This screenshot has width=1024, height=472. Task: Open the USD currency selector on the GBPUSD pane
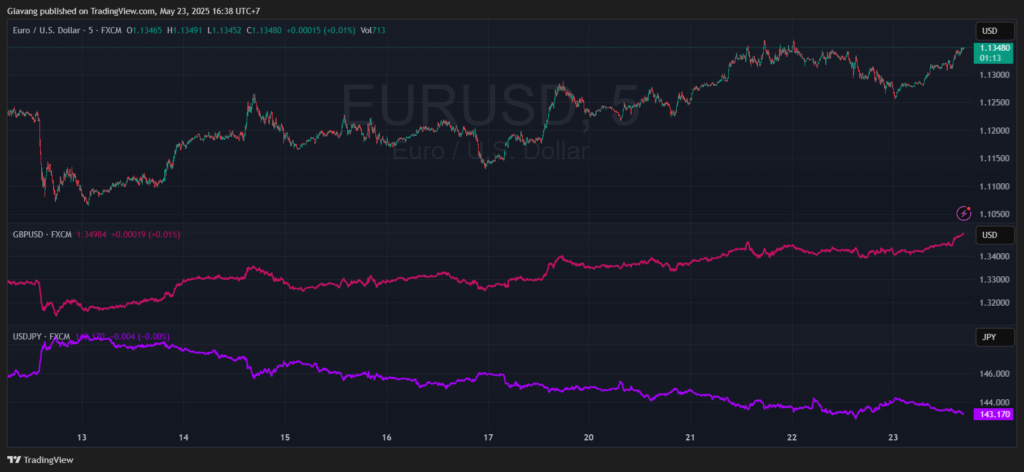[x=989, y=235]
